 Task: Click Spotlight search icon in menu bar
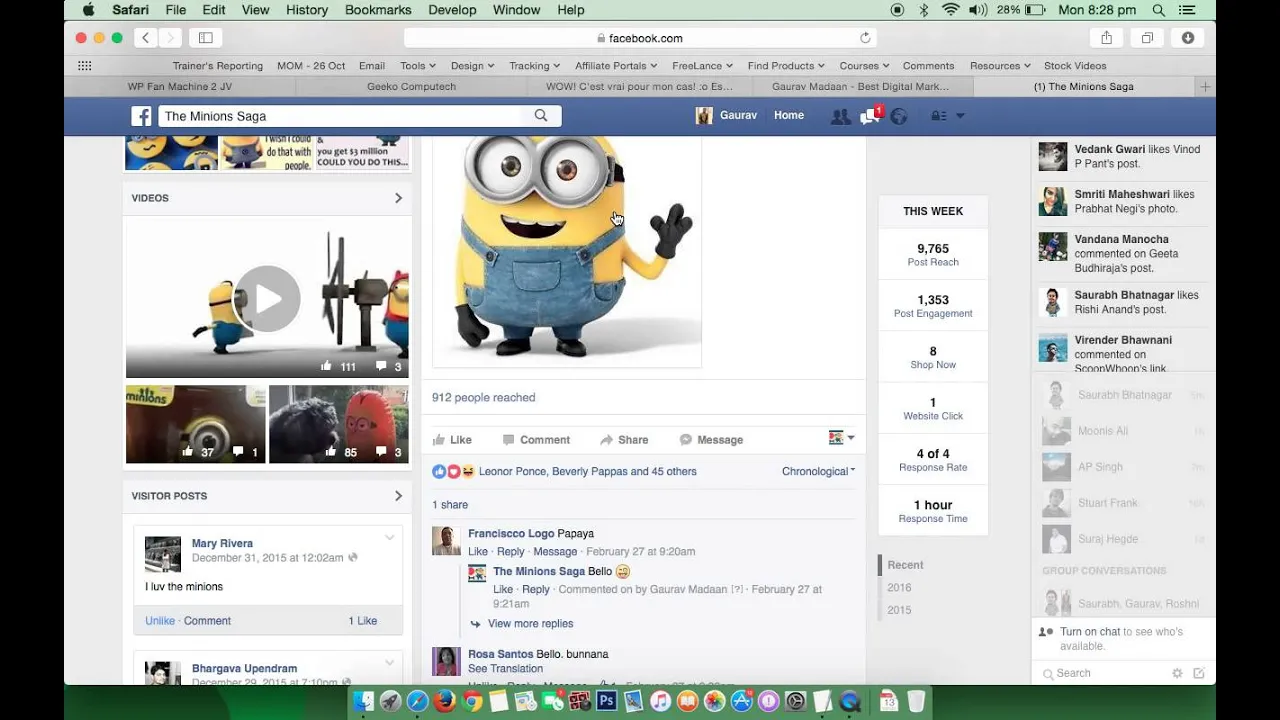1159,10
